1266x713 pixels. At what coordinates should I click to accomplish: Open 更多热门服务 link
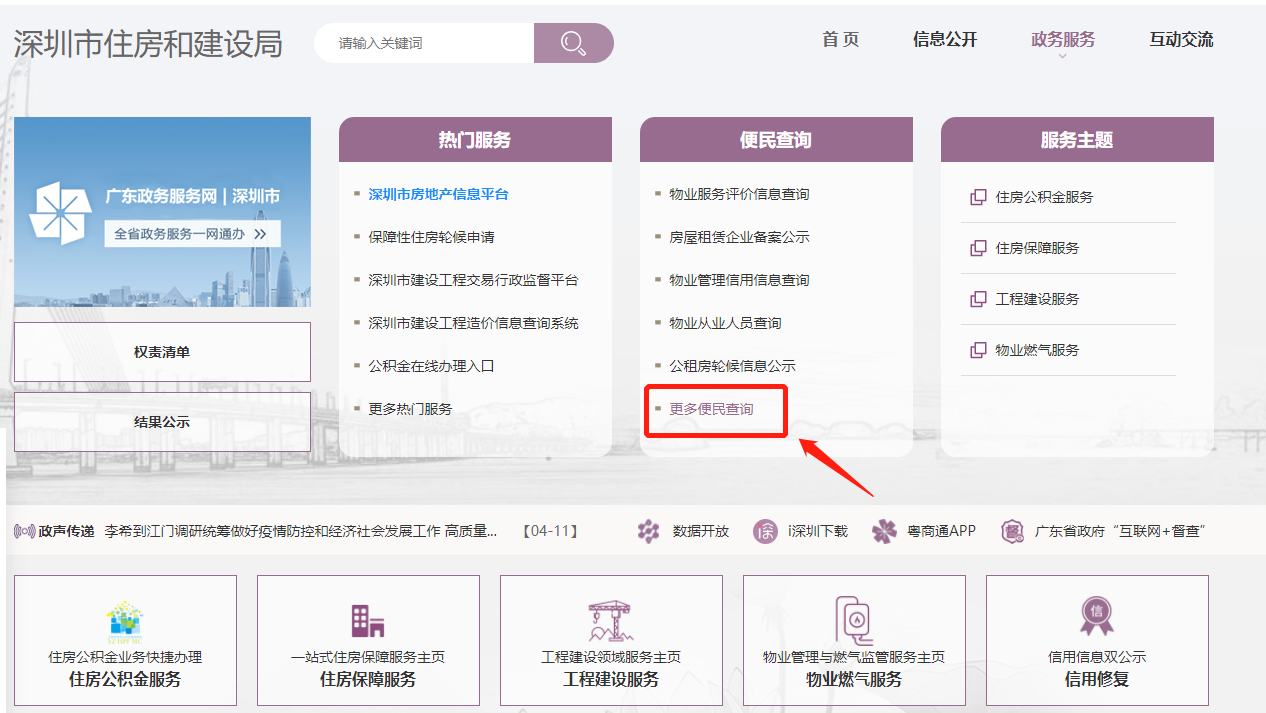pyautogui.click(x=410, y=409)
